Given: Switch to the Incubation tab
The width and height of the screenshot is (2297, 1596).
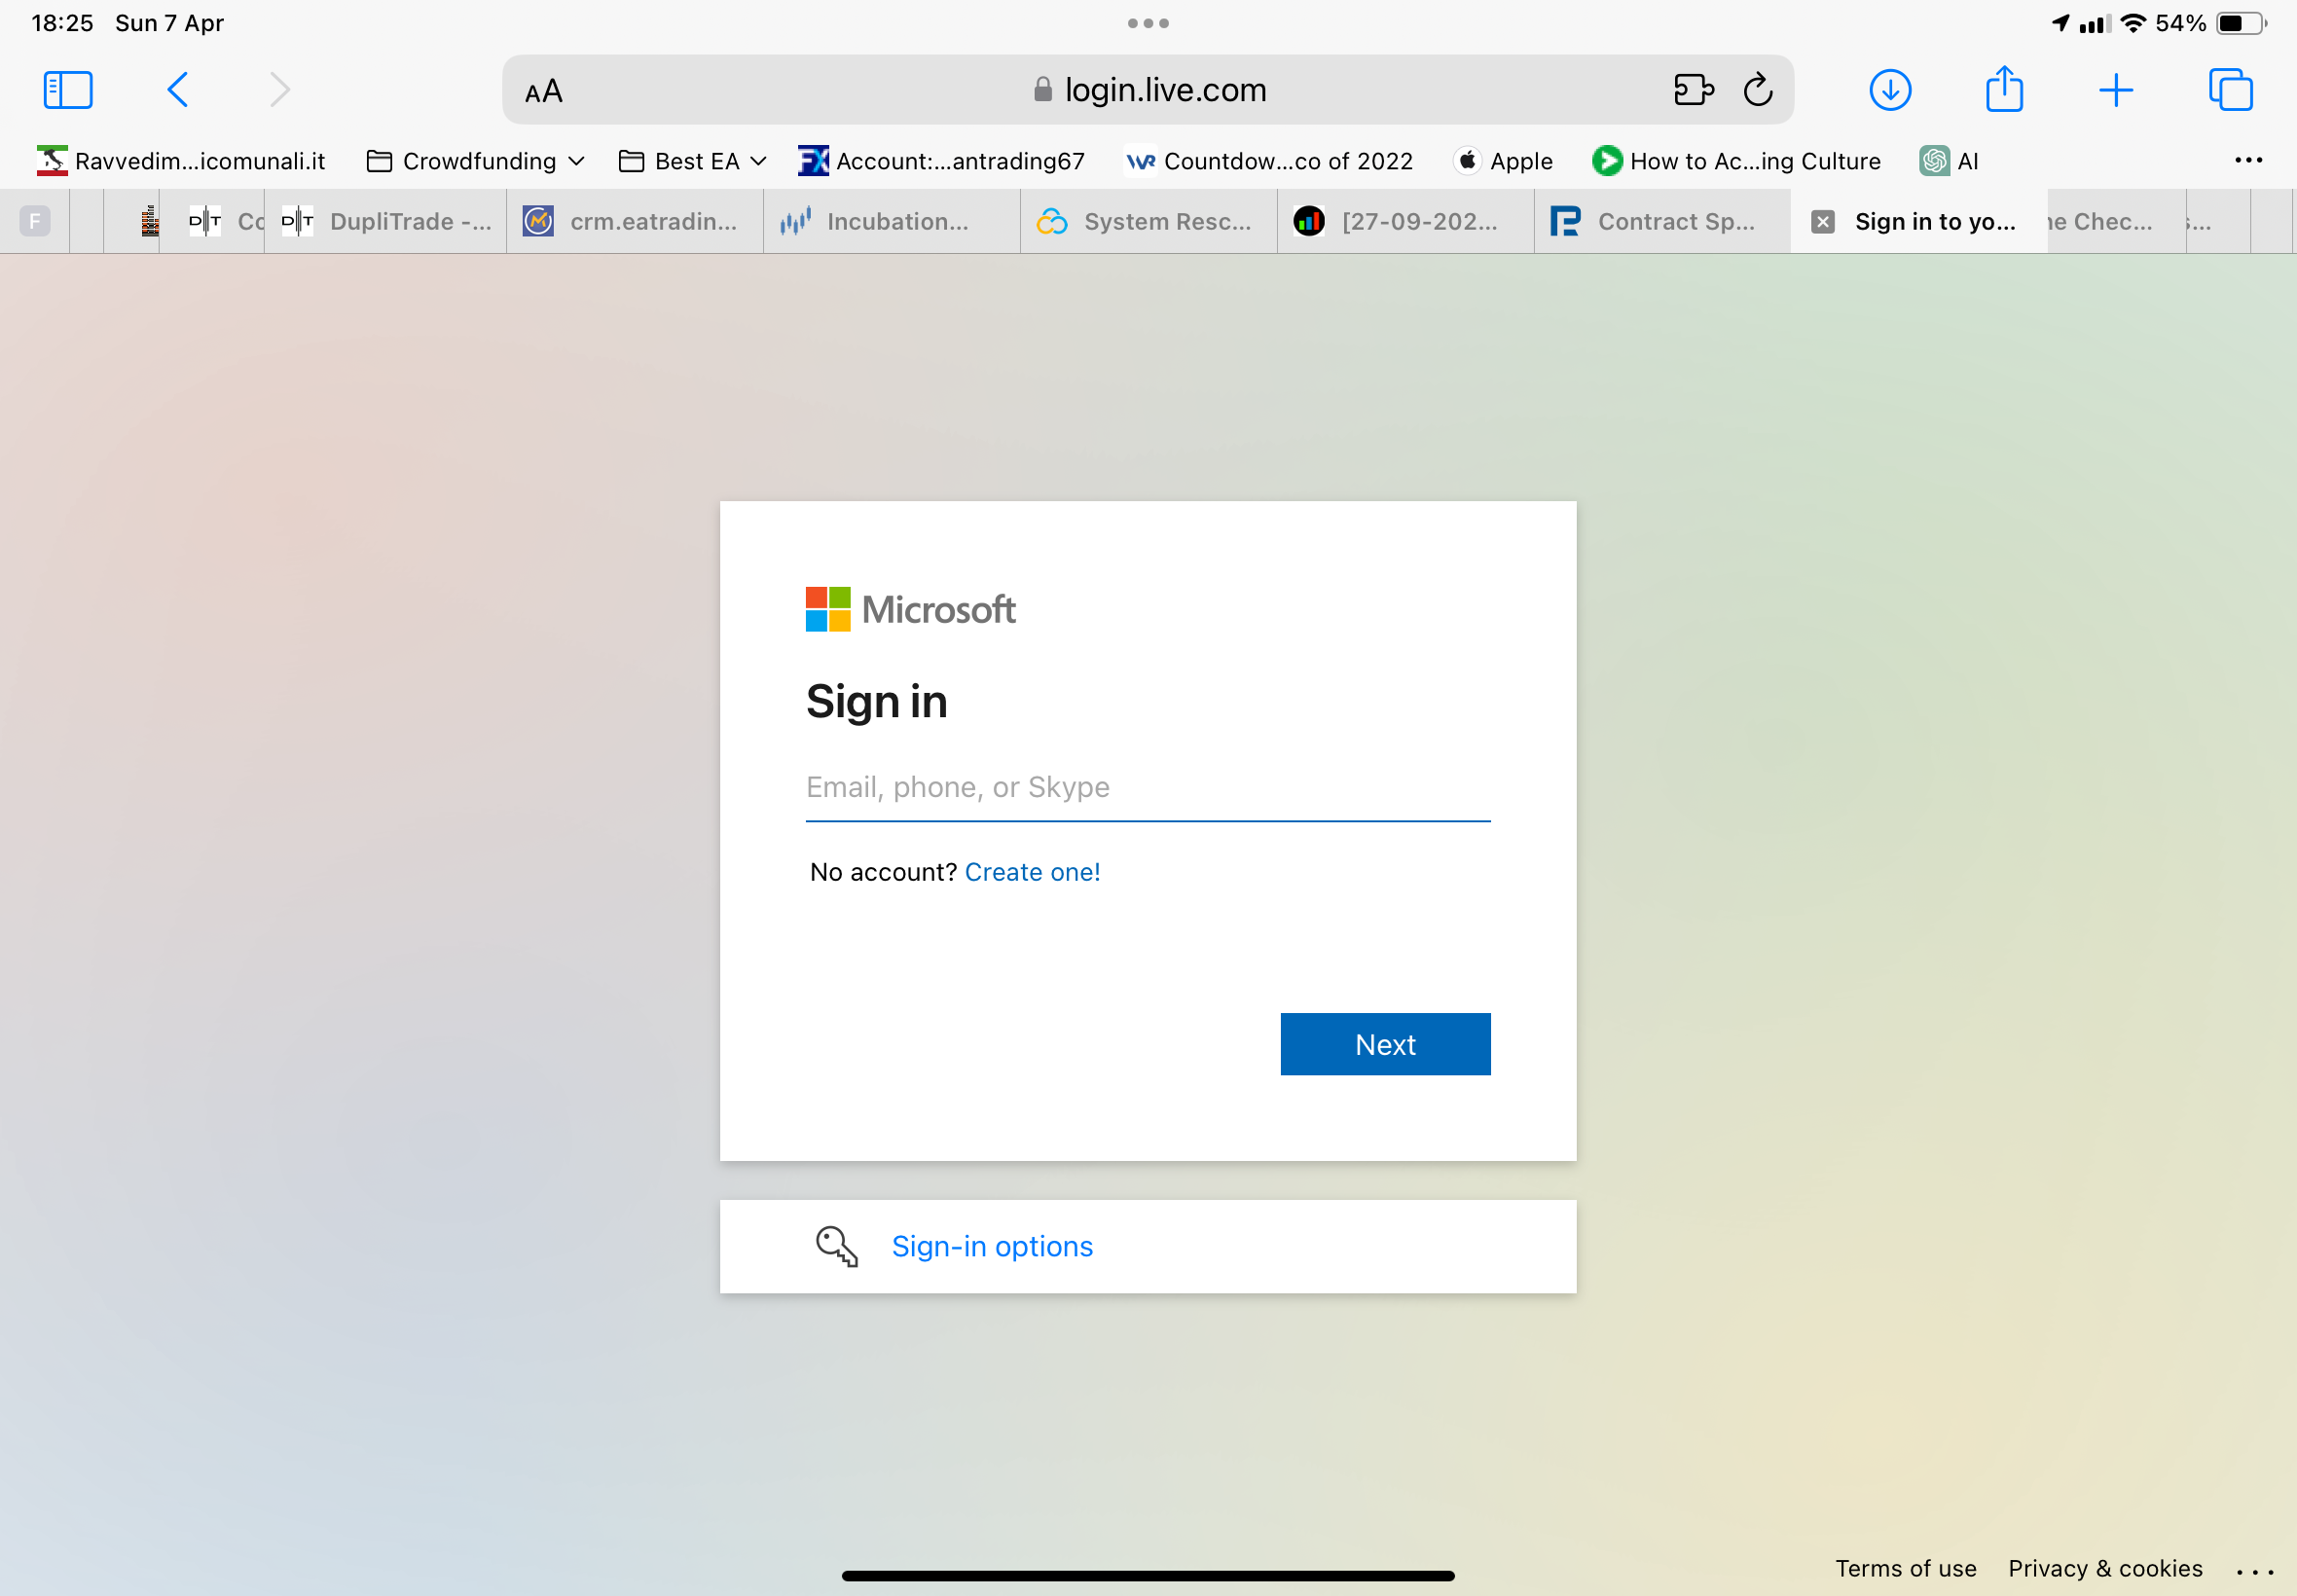Looking at the screenshot, I should pos(892,221).
